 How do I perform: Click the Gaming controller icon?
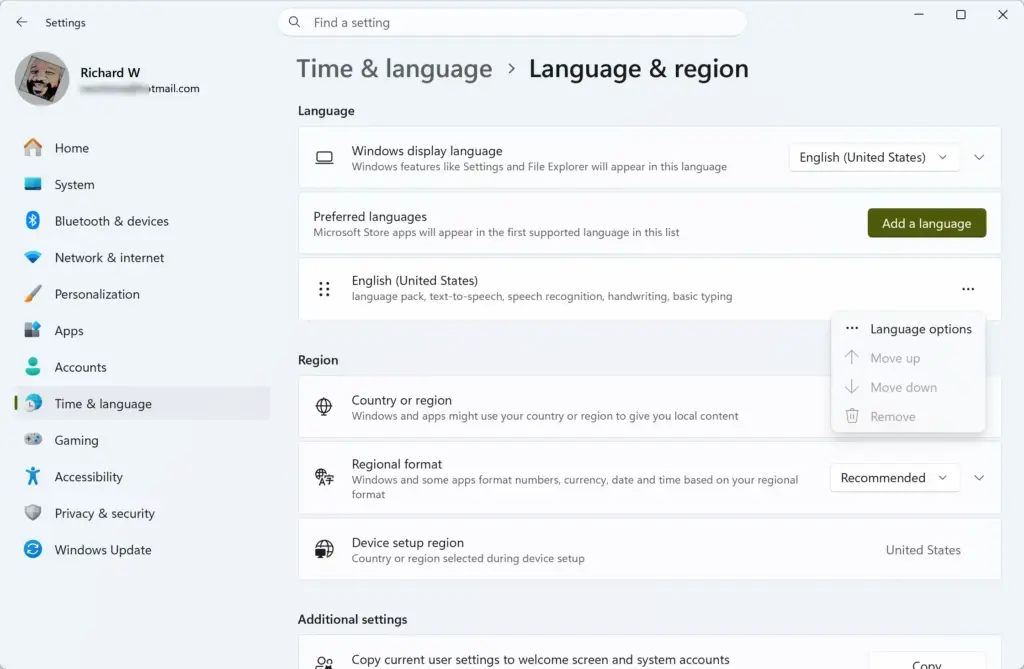tap(33, 440)
